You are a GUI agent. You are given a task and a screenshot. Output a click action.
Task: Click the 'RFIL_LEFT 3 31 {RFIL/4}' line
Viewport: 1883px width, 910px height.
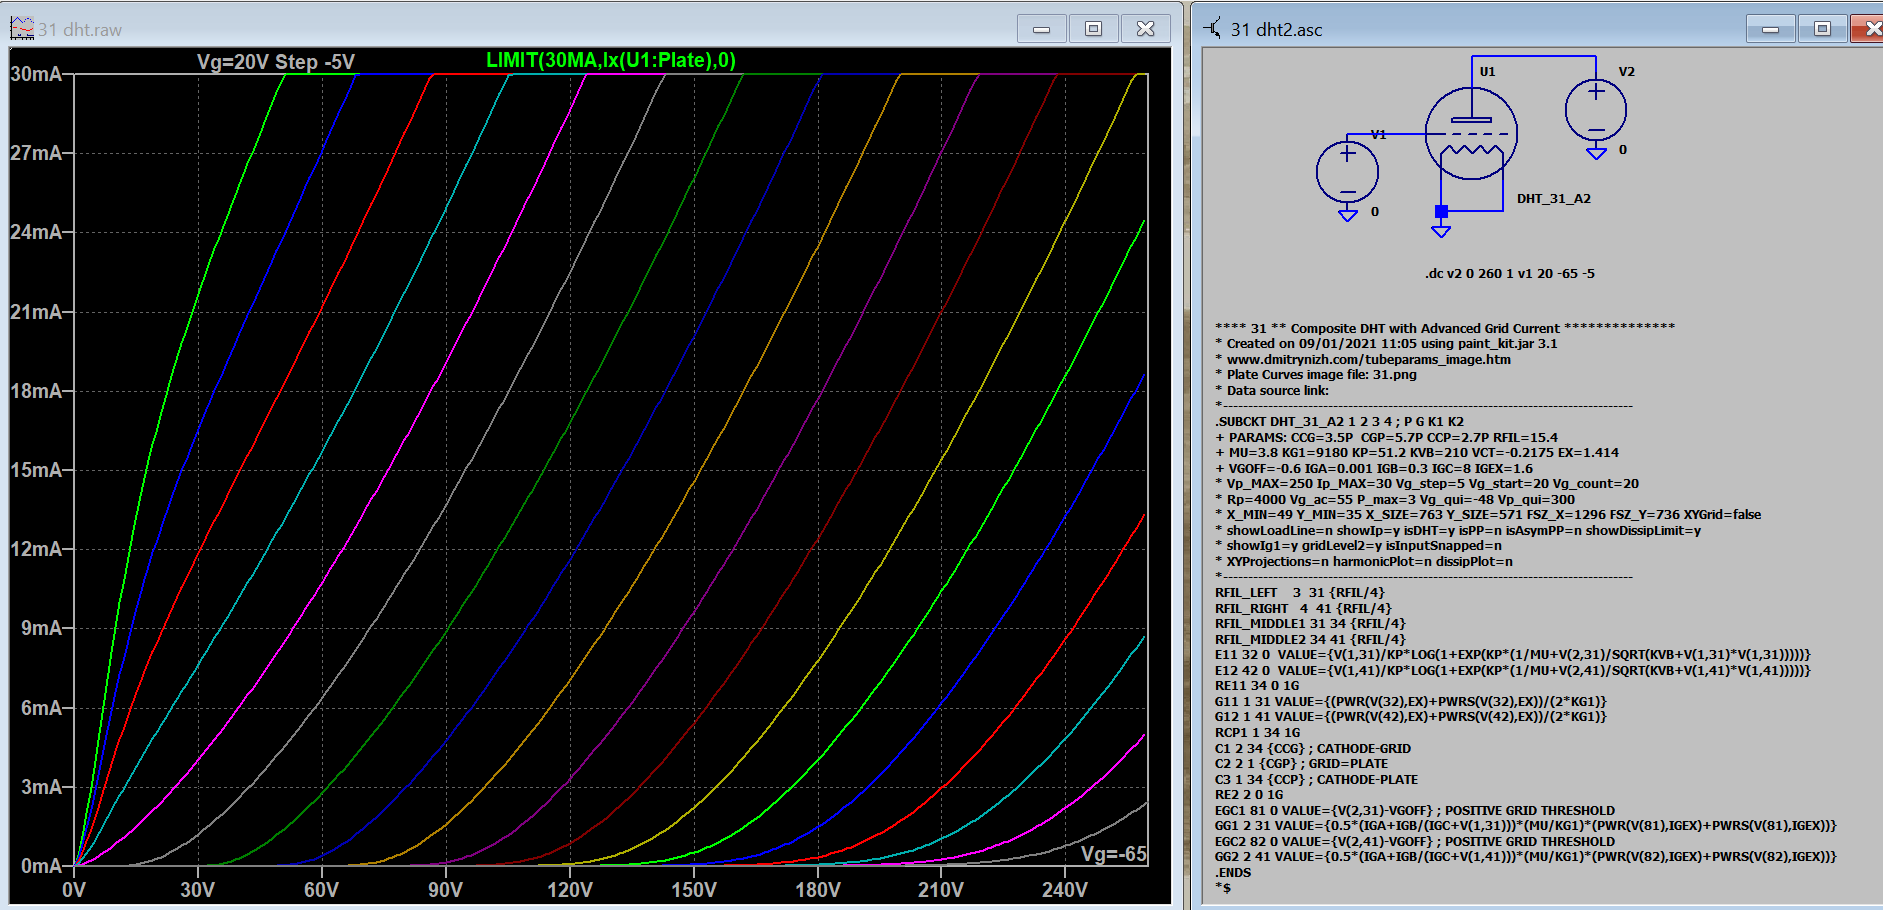coord(1300,593)
